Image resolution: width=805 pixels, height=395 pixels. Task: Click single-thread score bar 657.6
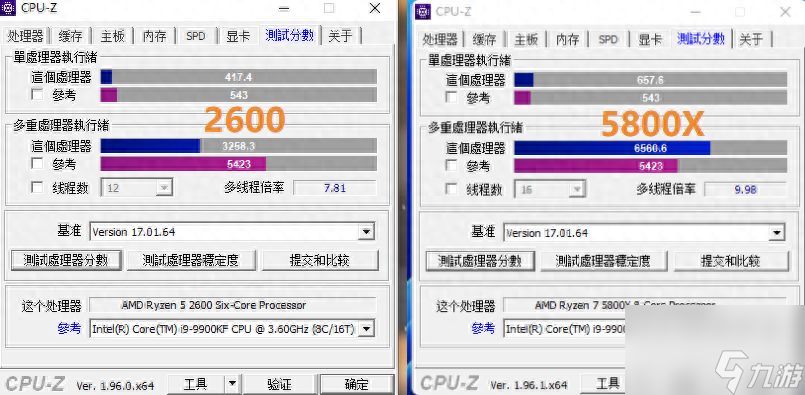click(x=650, y=80)
